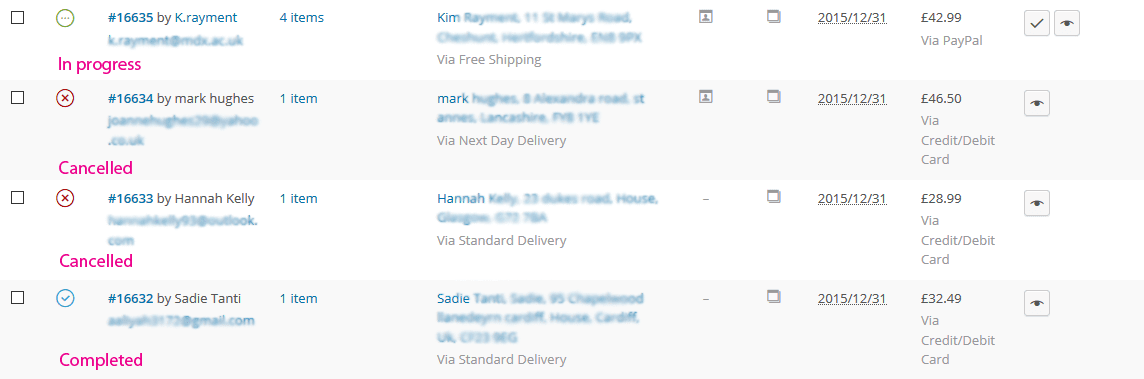This screenshot has width=1144, height=379.
Task: Click order notes icon for order #16634
Action: pos(774,96)
